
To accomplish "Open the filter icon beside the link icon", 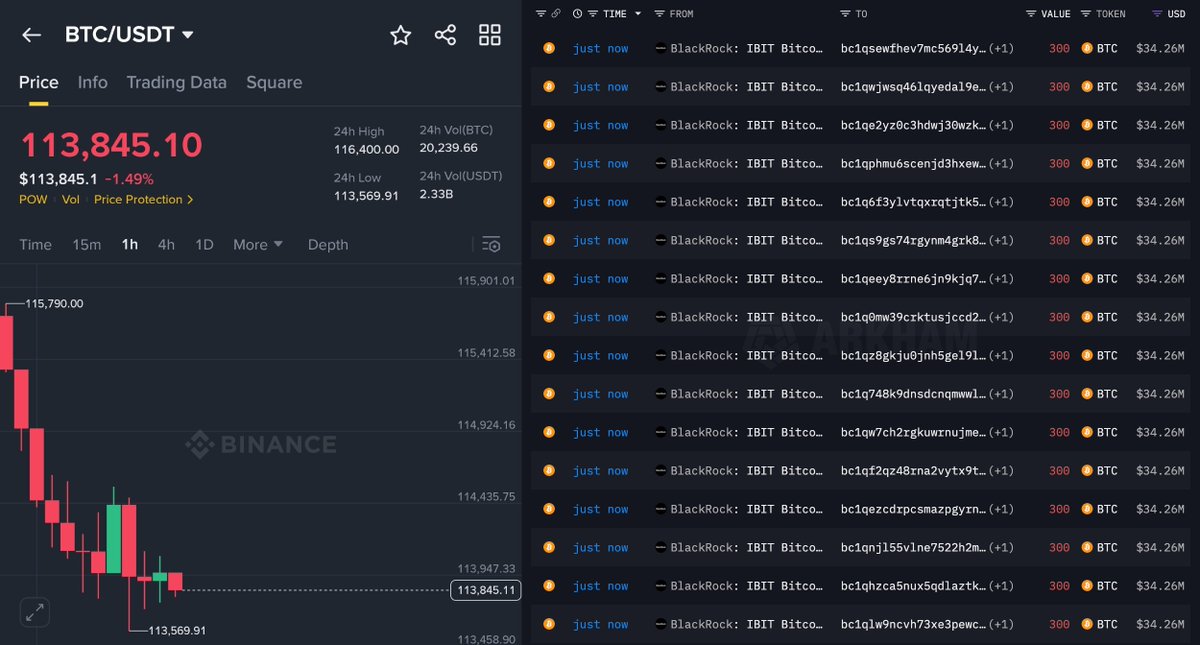I will point(541,14).
